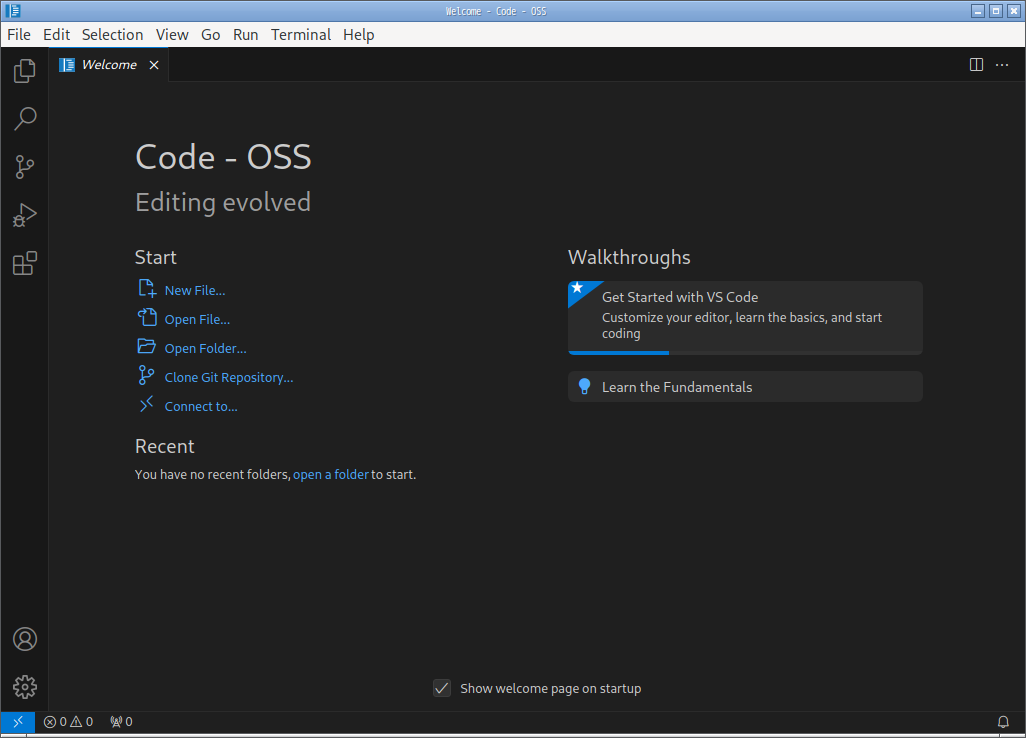Click the Open Folder... link
The width and height of the screenshot is (1026, 738).
click(x=205, y=348)
